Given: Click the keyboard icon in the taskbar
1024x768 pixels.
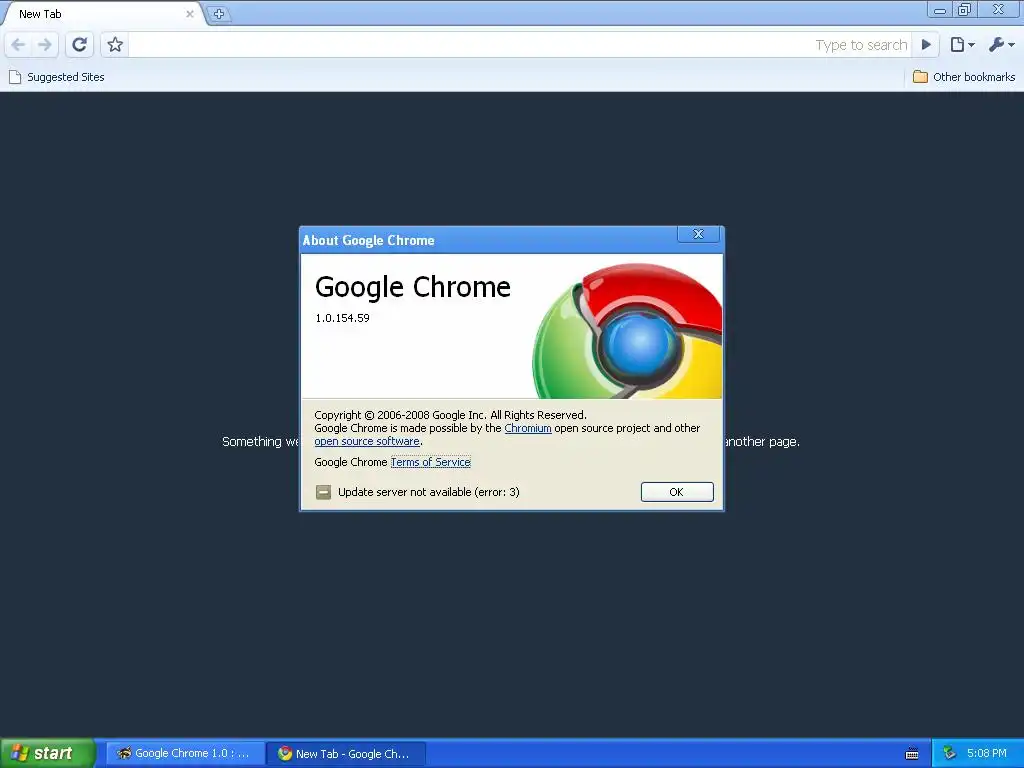Looking at the screenshot, I should (x=912, y=754).
